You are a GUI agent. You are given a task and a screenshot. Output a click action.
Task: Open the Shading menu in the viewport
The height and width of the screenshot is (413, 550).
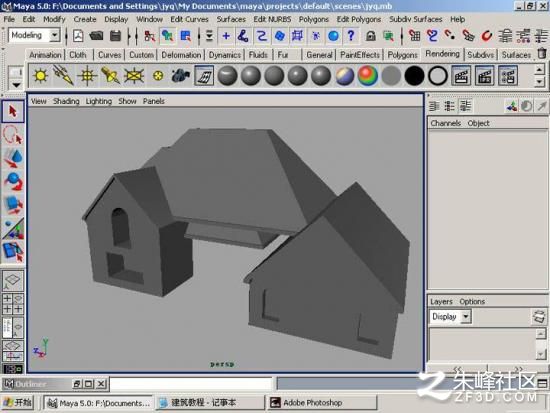click(x=66, y=101)
